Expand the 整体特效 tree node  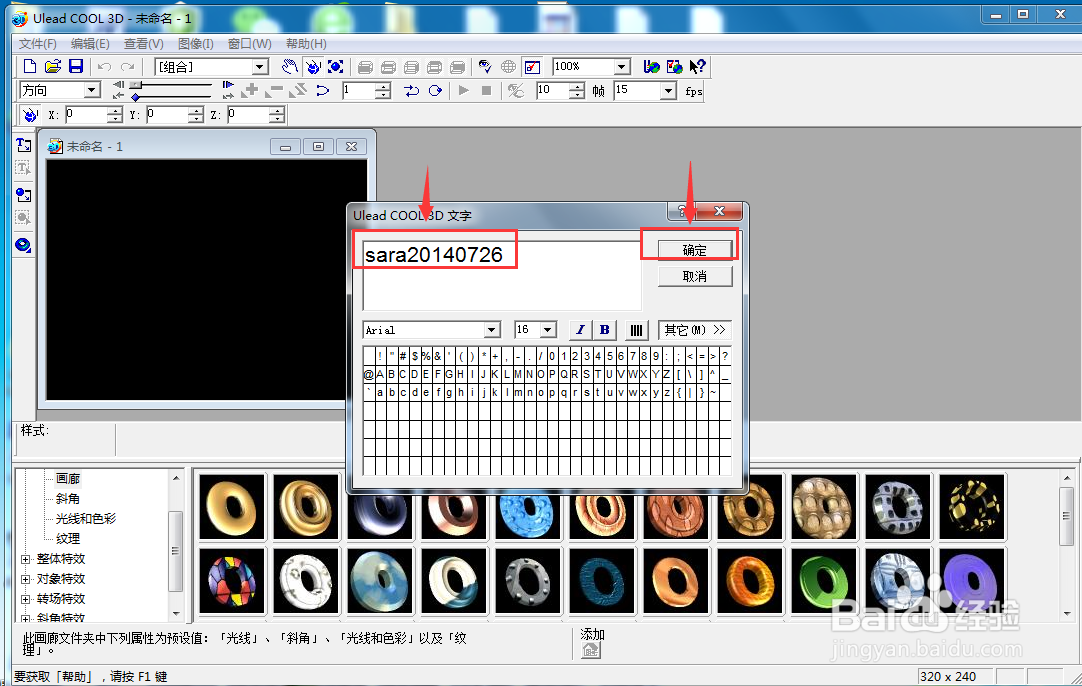[x=26, y=559]
